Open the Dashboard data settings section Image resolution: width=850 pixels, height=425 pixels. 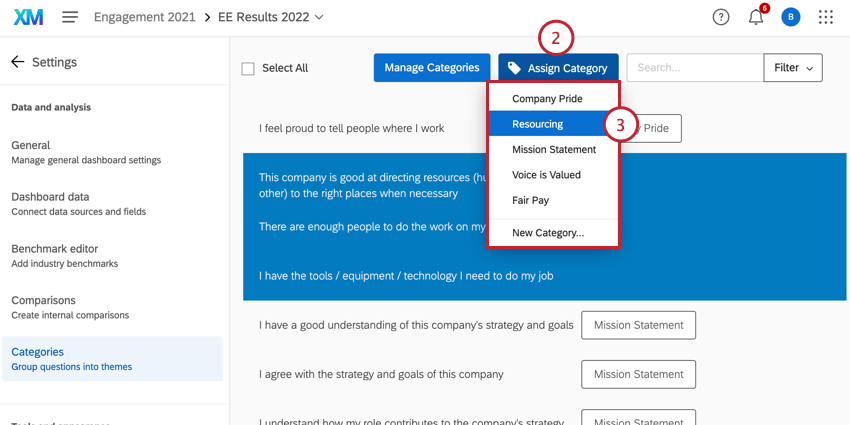(x=50, y=197)
